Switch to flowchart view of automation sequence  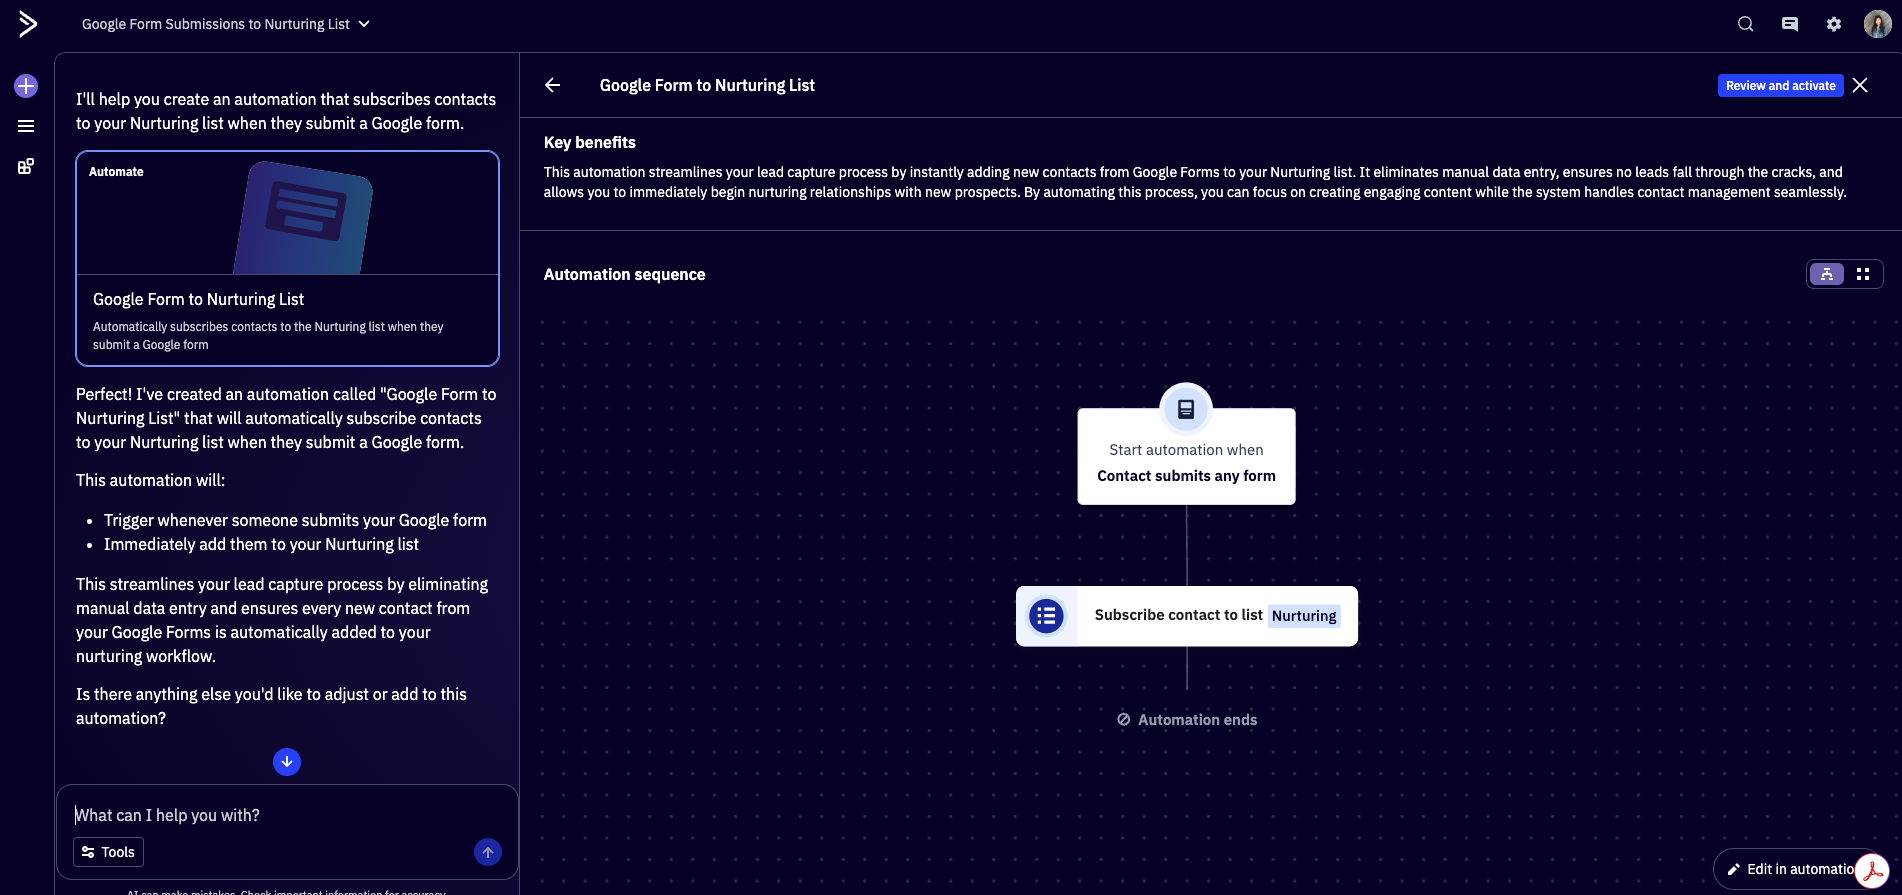[x=1827, y=274]
